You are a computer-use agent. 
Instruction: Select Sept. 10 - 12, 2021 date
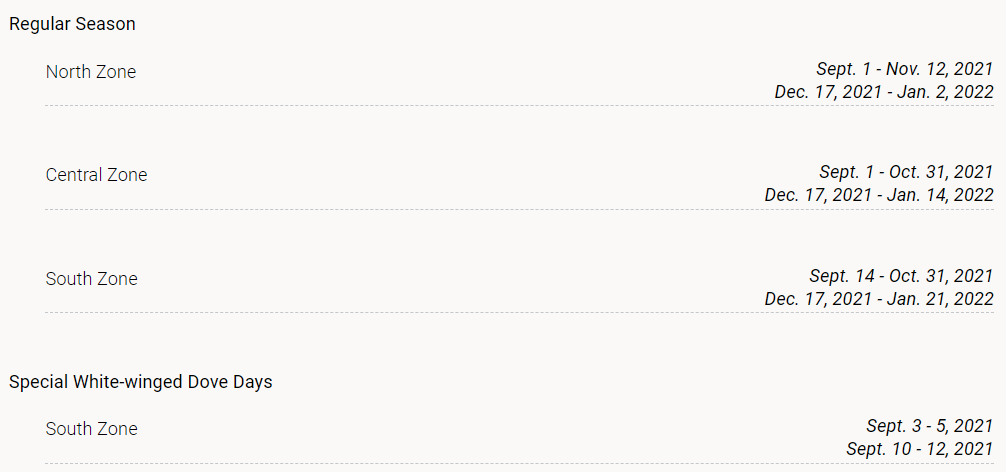pyautogui.click(x=920, y=449)
